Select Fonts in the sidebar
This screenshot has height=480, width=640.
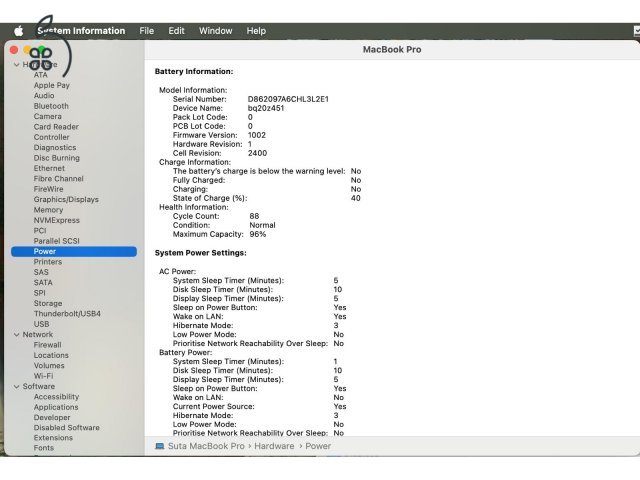[43, 448]
